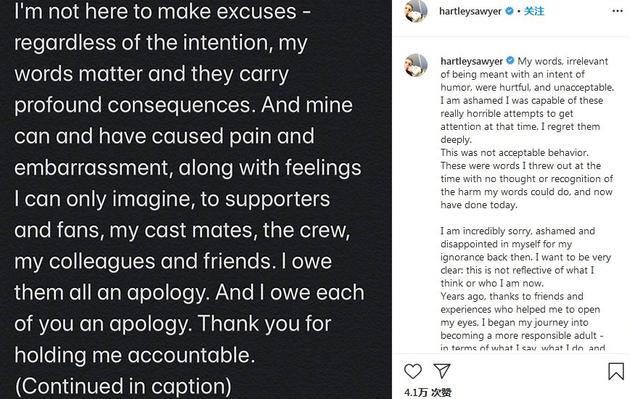Image resolution: width=630 pixels, height=399 pixels.
Task: Like the post with the heart icon
Action: click(x=413, y=371)
